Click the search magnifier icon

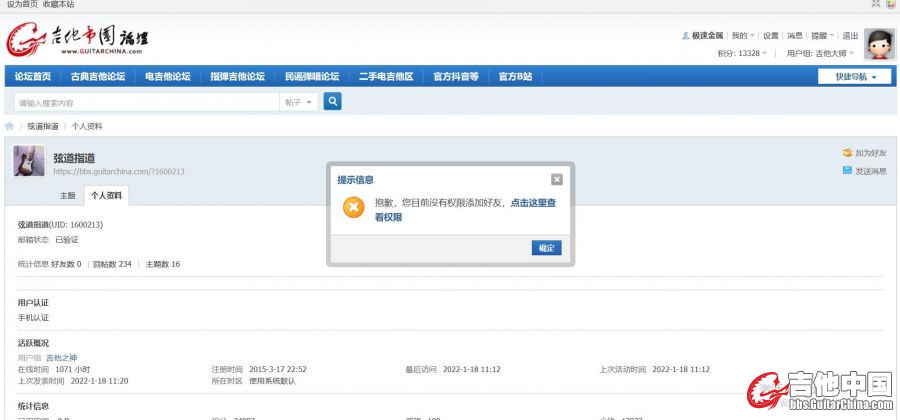(x=333, y=101)
